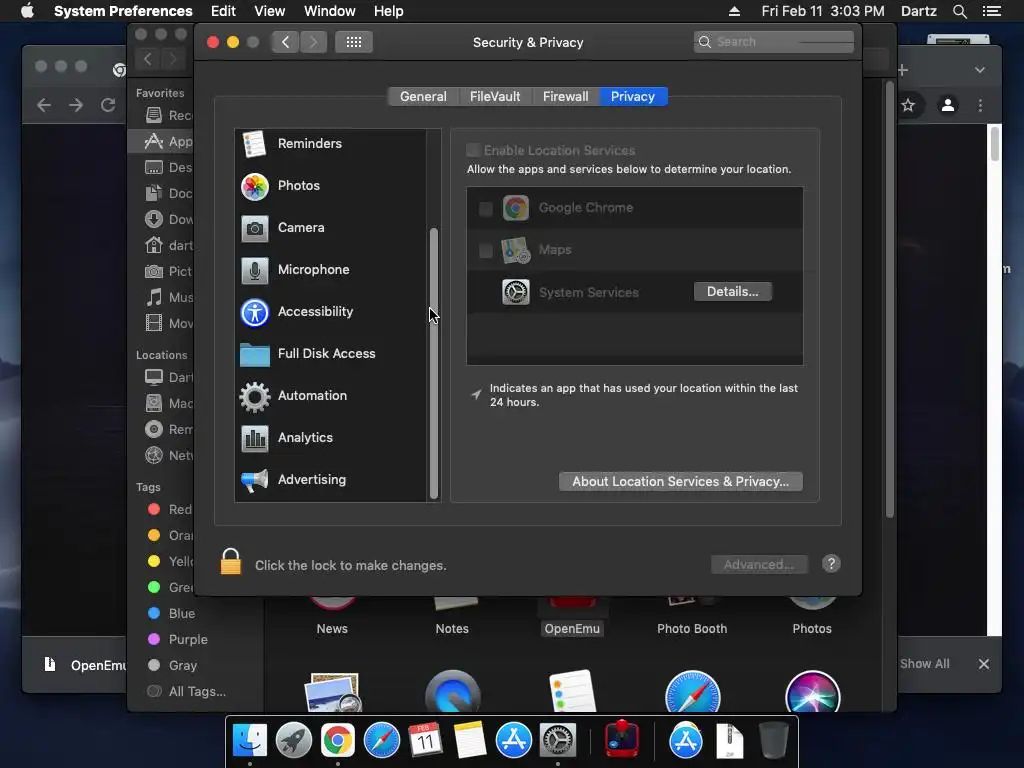Open the Edit menu
This screenshot has width=1024, height=768.
pos(223,11)
